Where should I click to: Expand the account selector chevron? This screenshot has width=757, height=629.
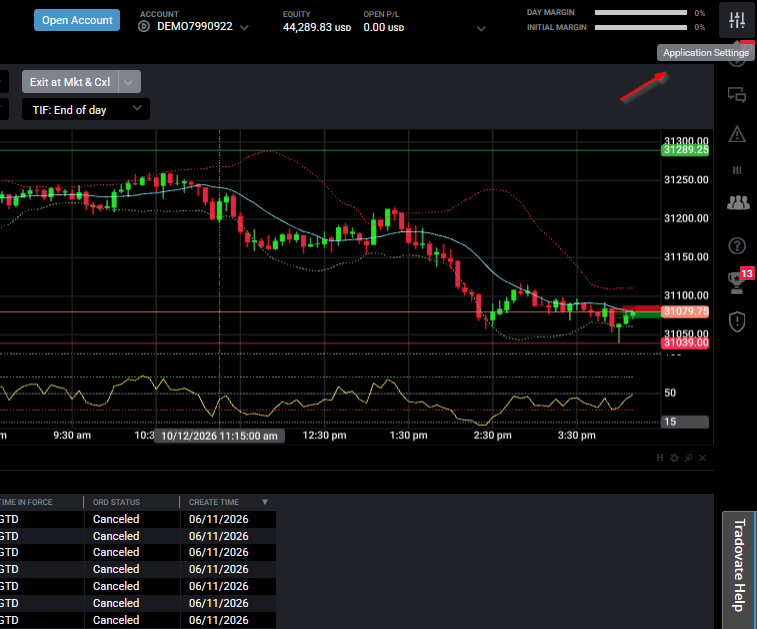click(x=244, y=28)
